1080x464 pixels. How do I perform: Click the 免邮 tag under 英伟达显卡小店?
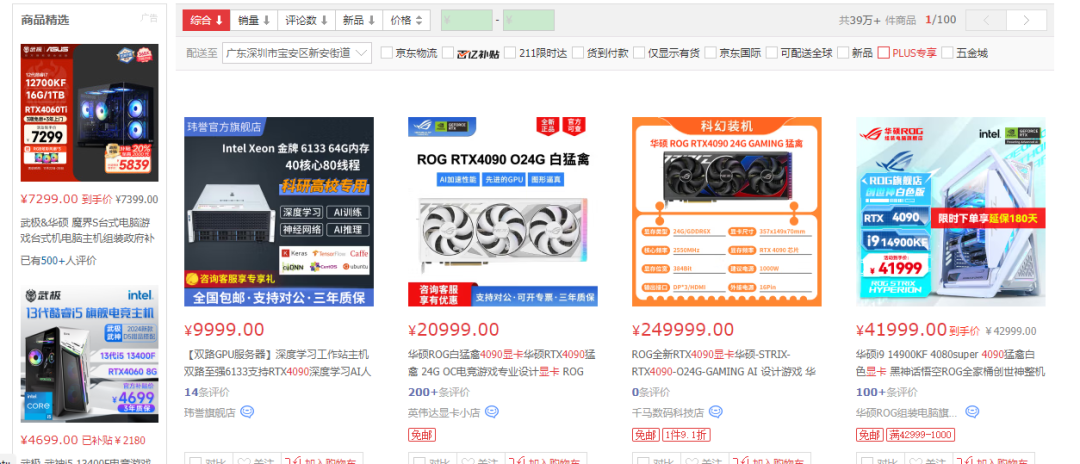422,435
